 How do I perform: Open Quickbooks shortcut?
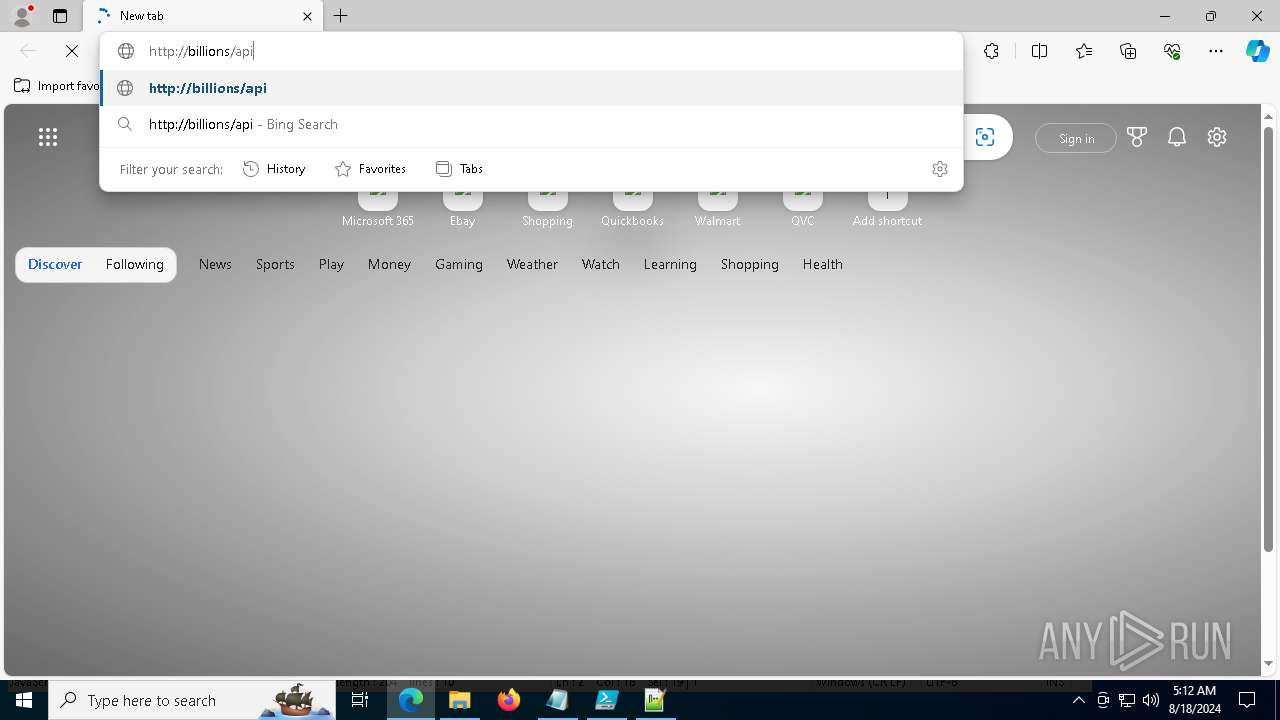click(632, 208)
